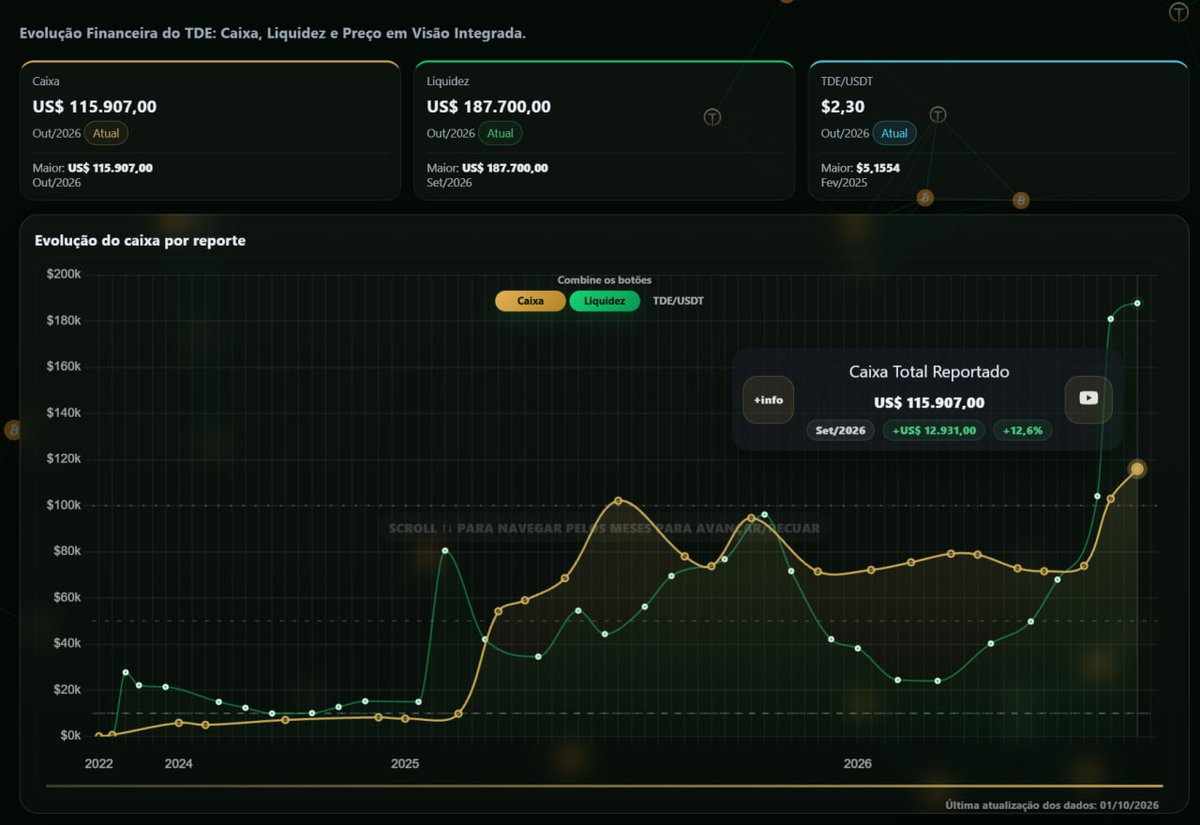The width and height of the screenshot is (1200, 825).
Task: Select the Atual badge in Caixa card
Action: [106, 133]
